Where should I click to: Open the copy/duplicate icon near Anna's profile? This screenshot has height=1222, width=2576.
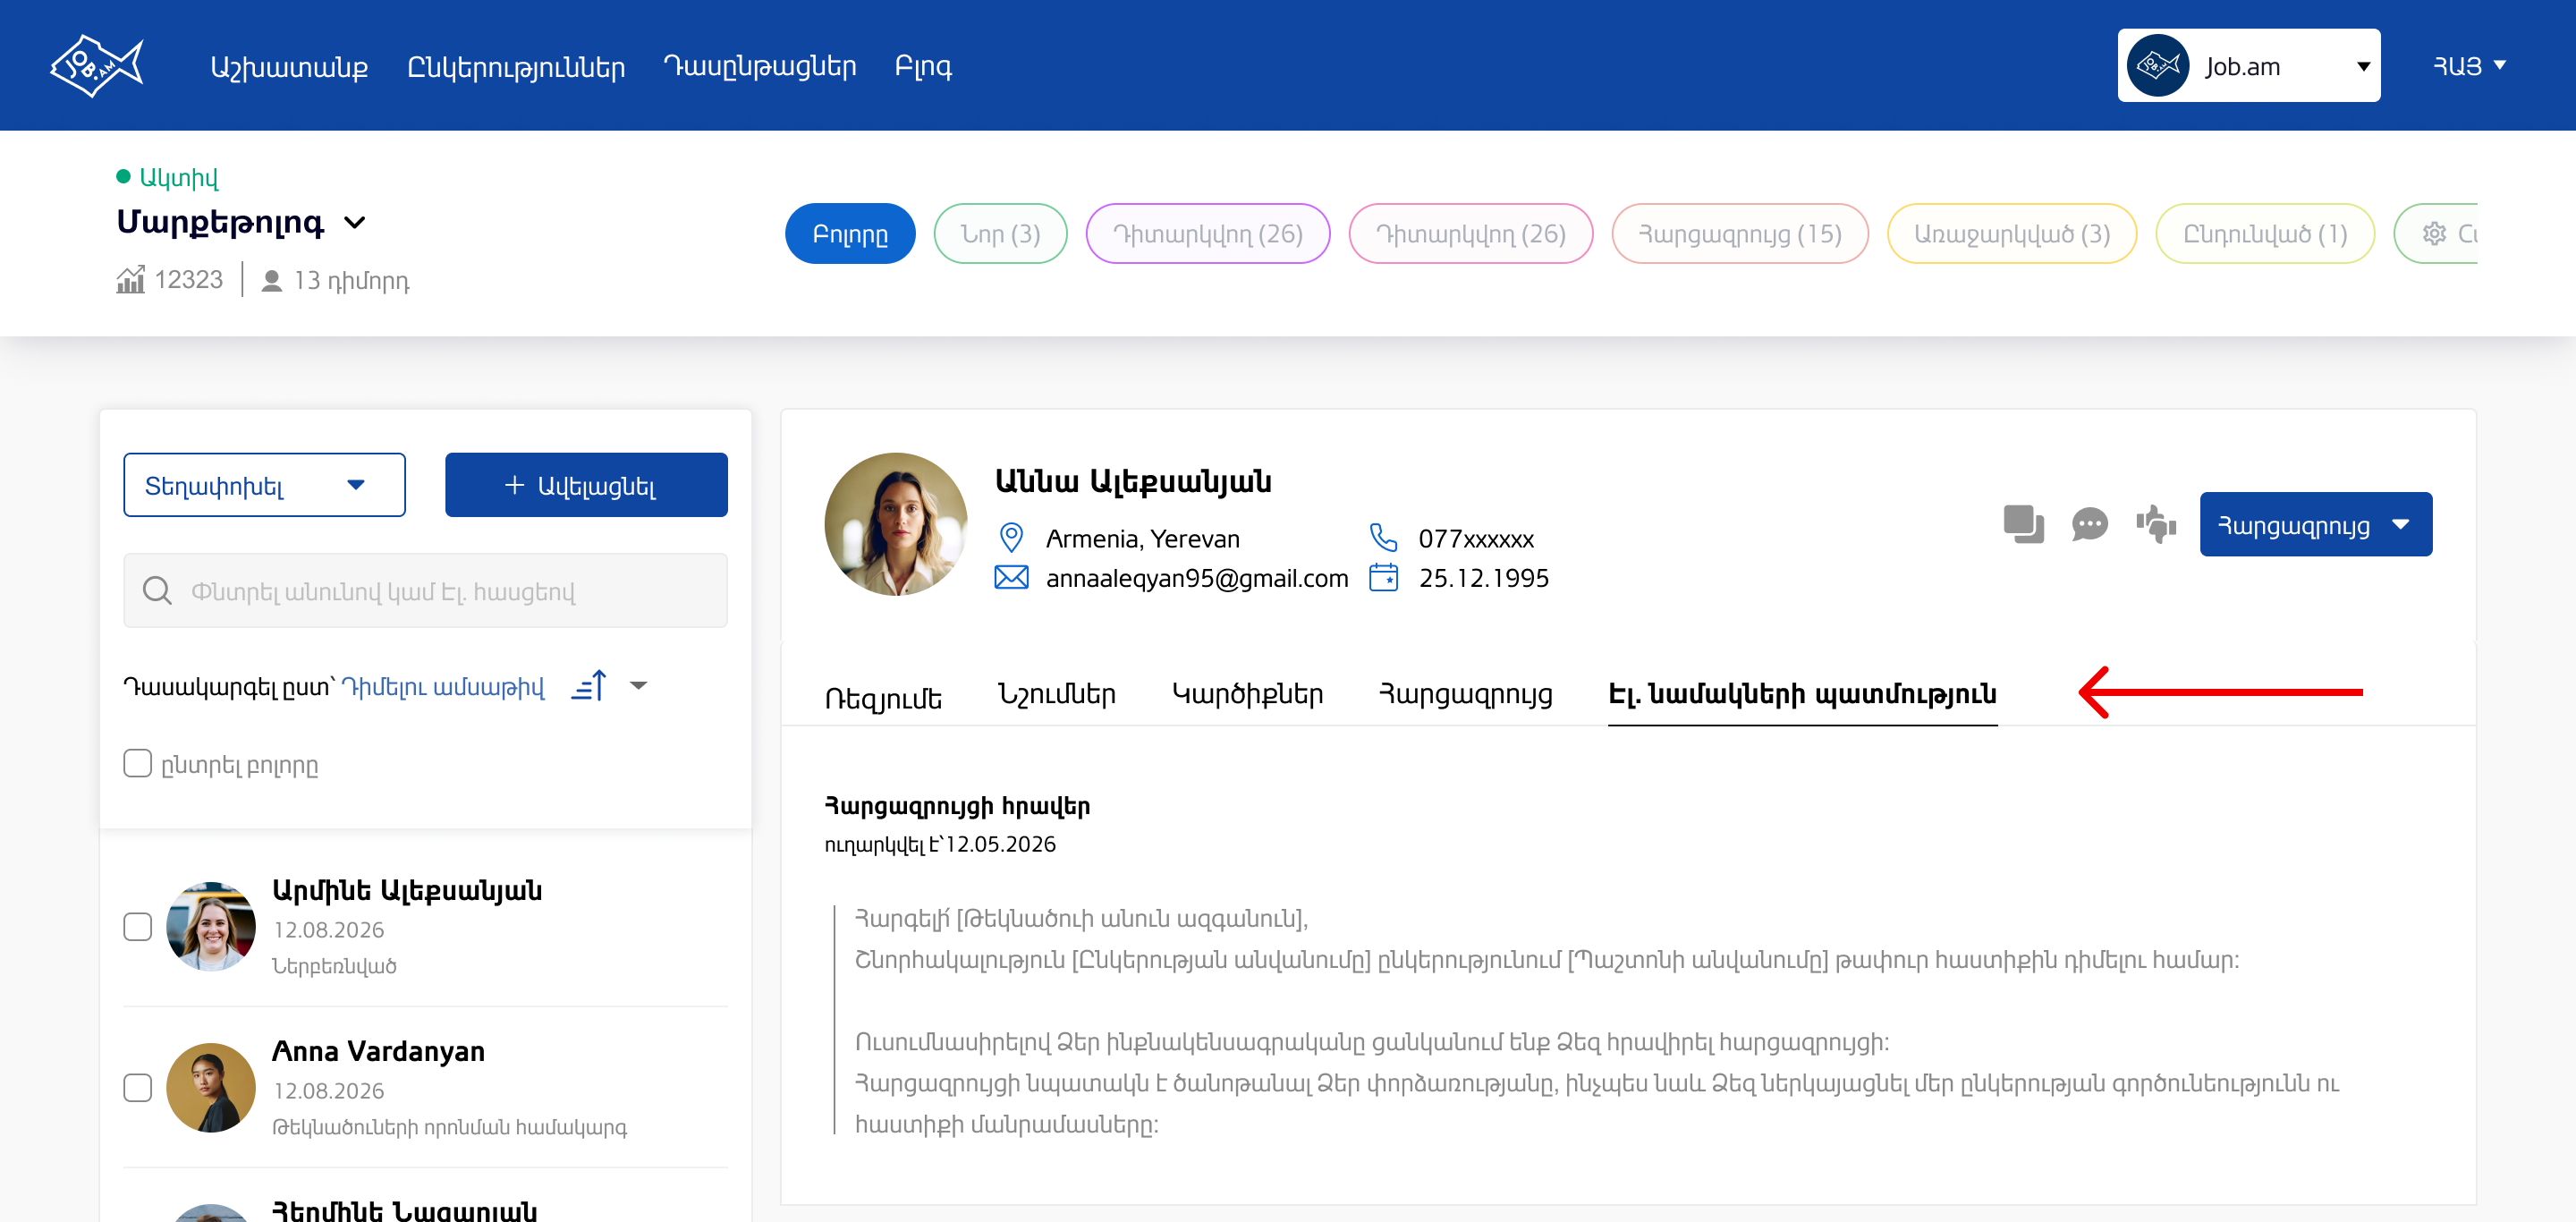(2023, 524)
